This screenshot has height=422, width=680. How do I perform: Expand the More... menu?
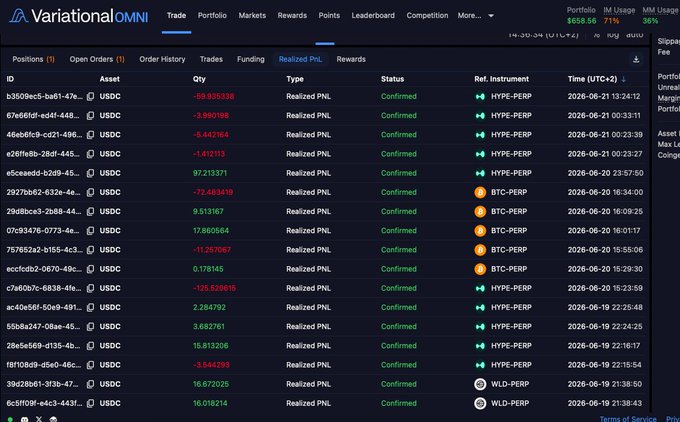475,16
